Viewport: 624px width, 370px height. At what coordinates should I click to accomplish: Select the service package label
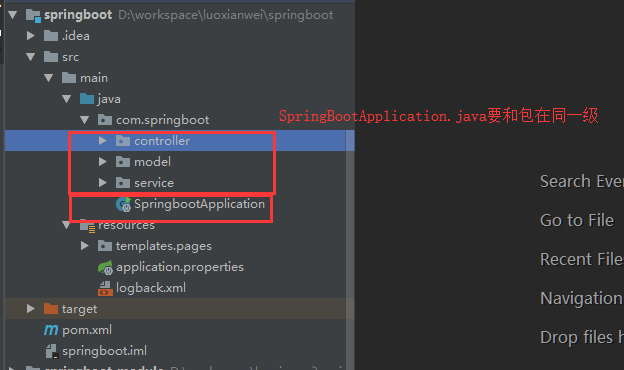154,183
